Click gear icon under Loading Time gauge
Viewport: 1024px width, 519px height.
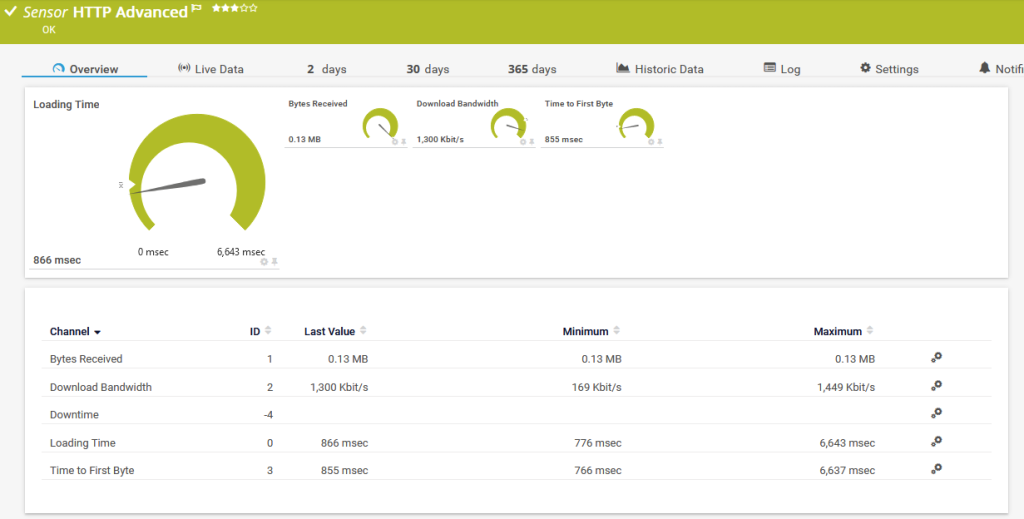click(264, 261)
